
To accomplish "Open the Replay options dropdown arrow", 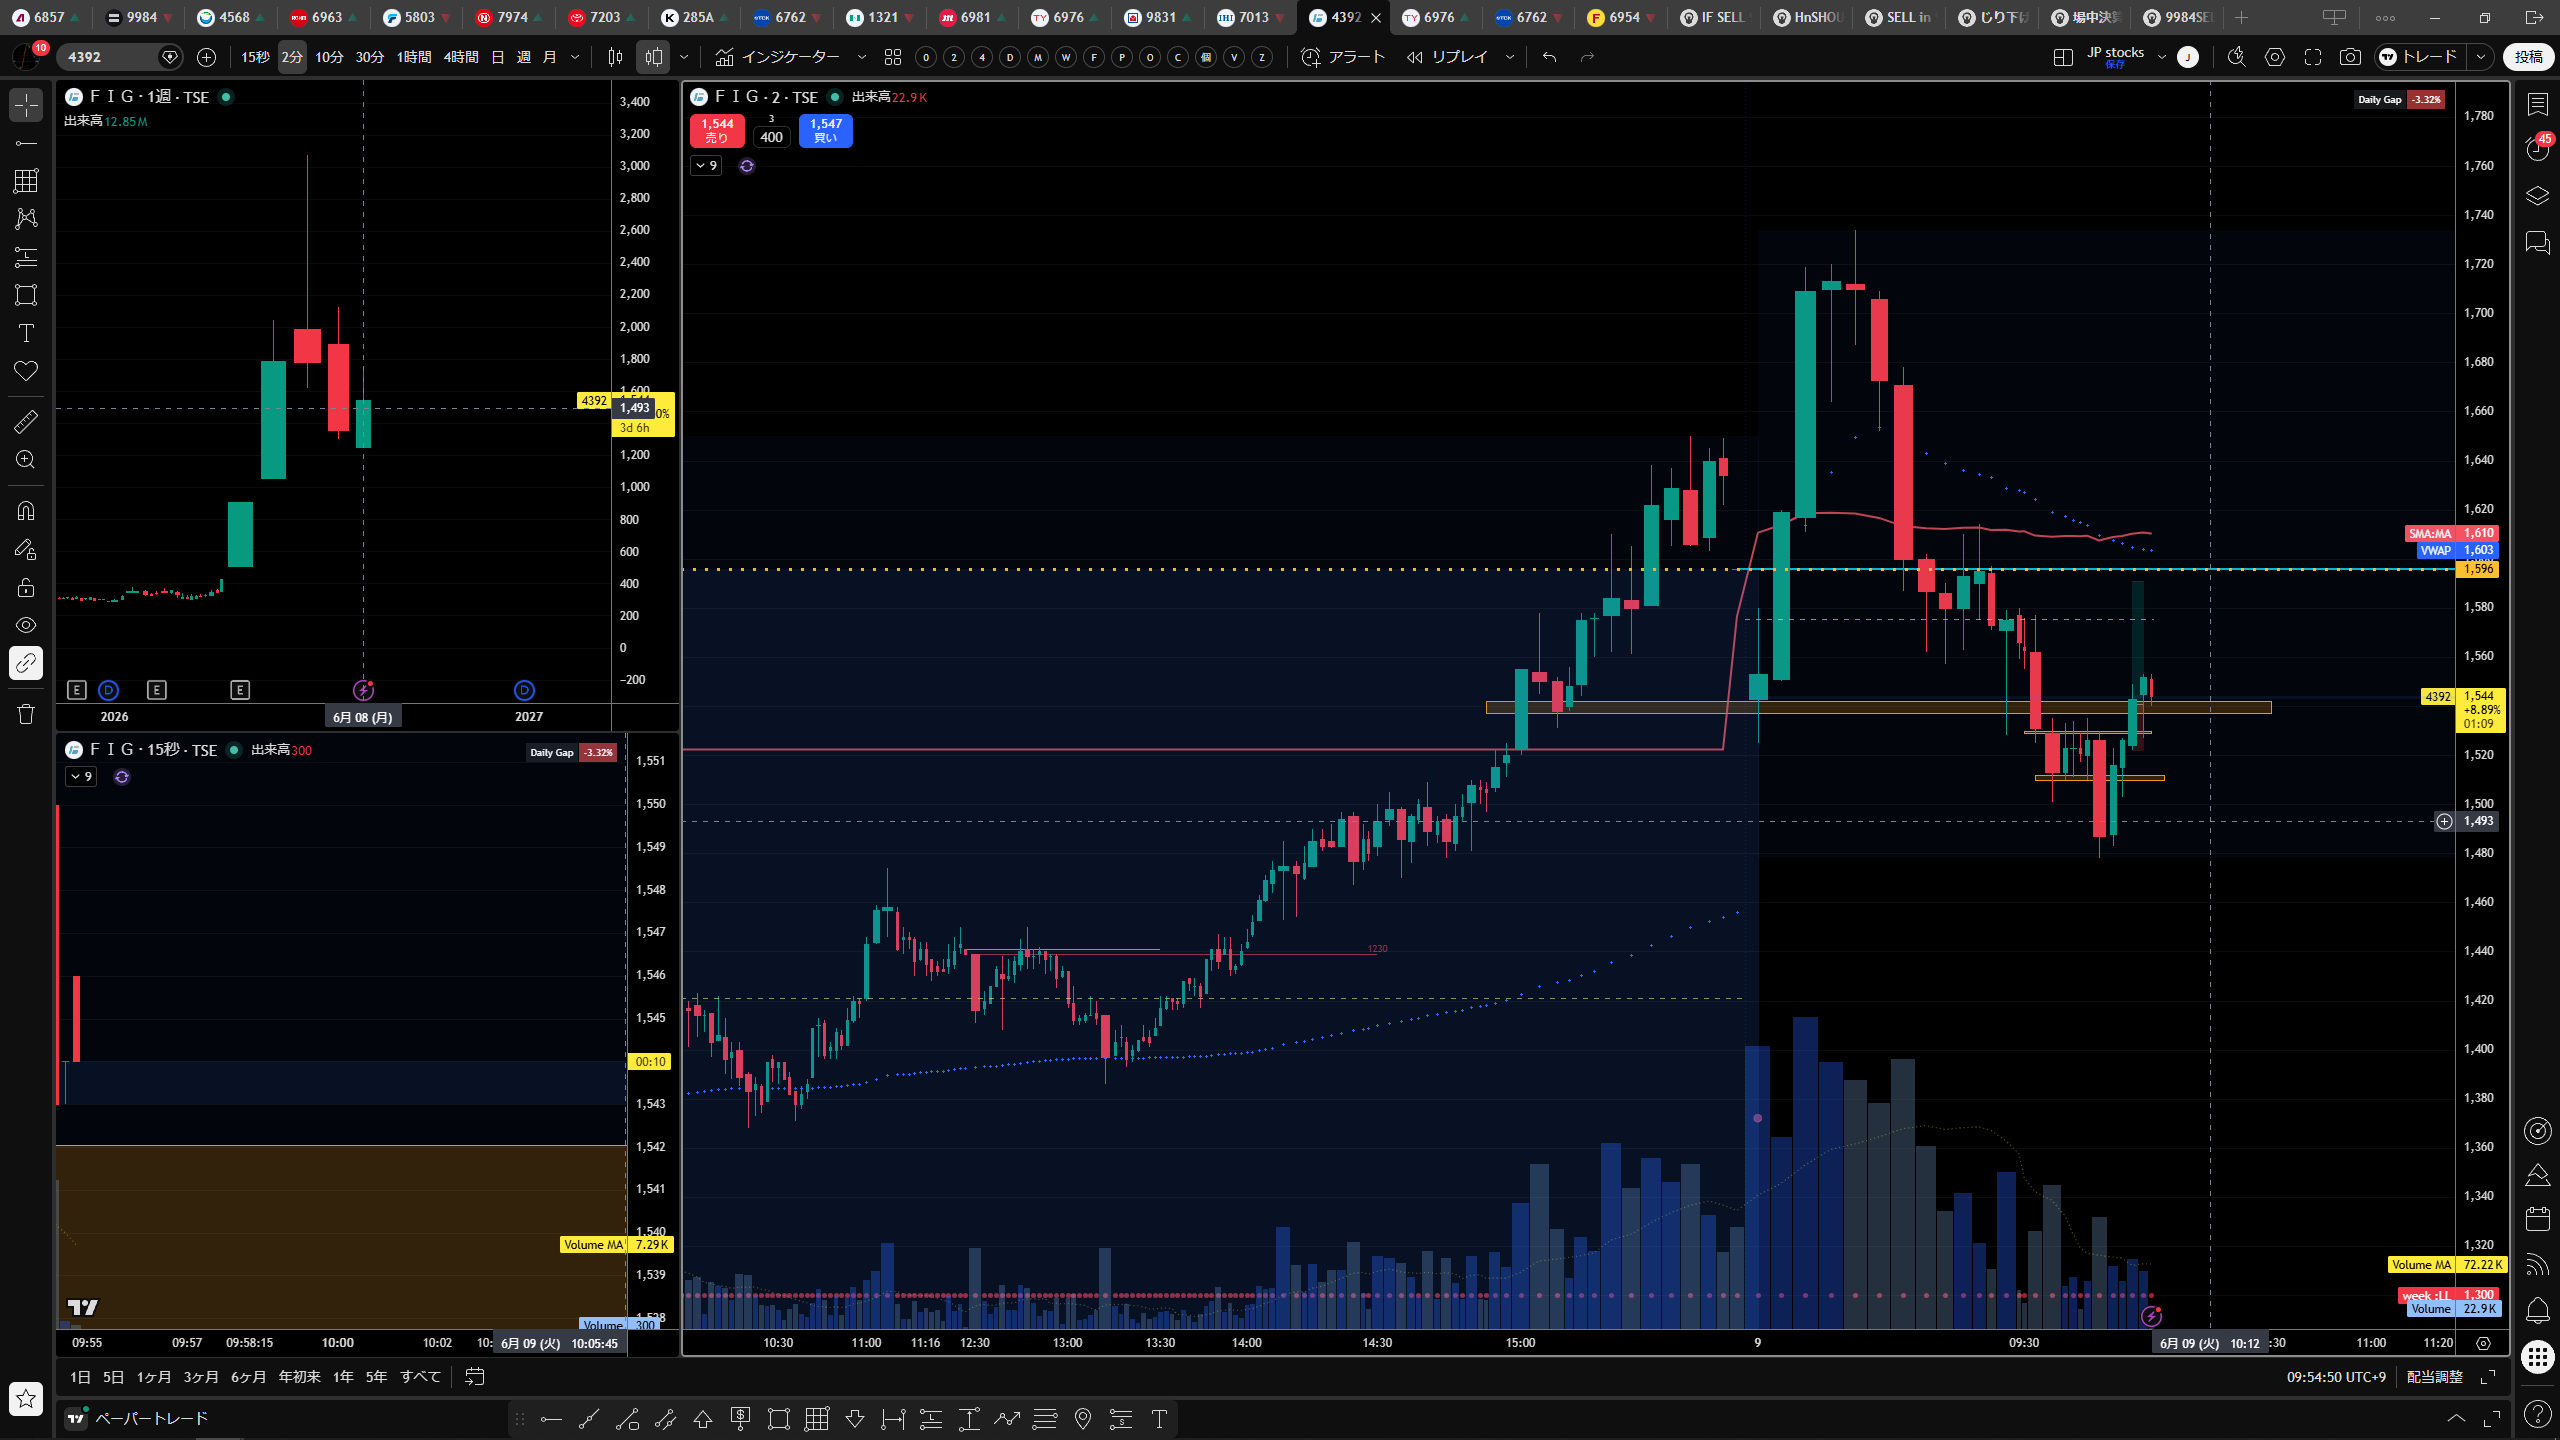I will click(1510, 57).
